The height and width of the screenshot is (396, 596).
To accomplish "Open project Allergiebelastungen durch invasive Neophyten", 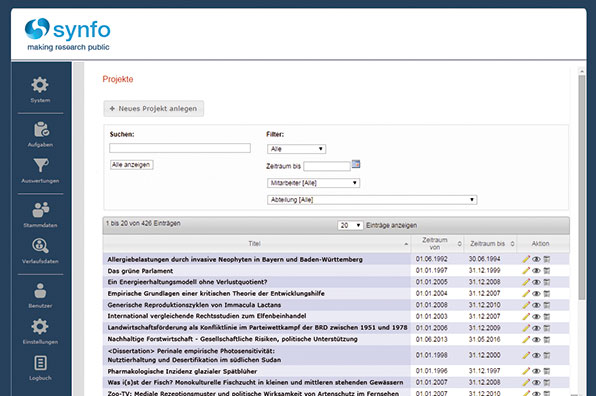I will pos(235,260).
